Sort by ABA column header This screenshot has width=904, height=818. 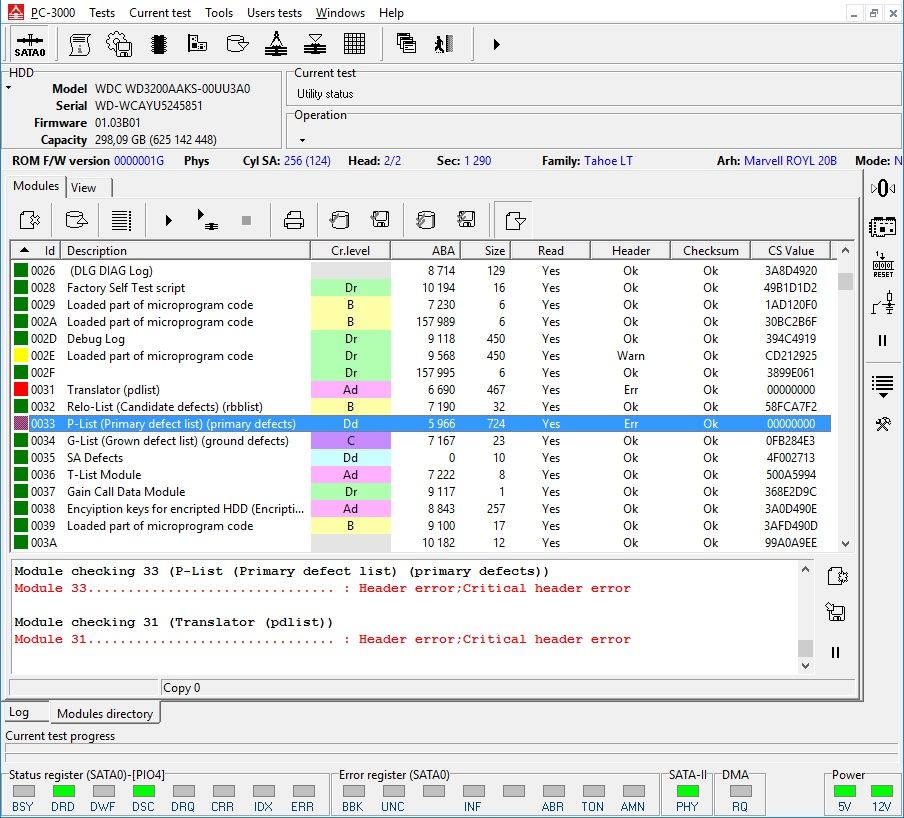427,251
